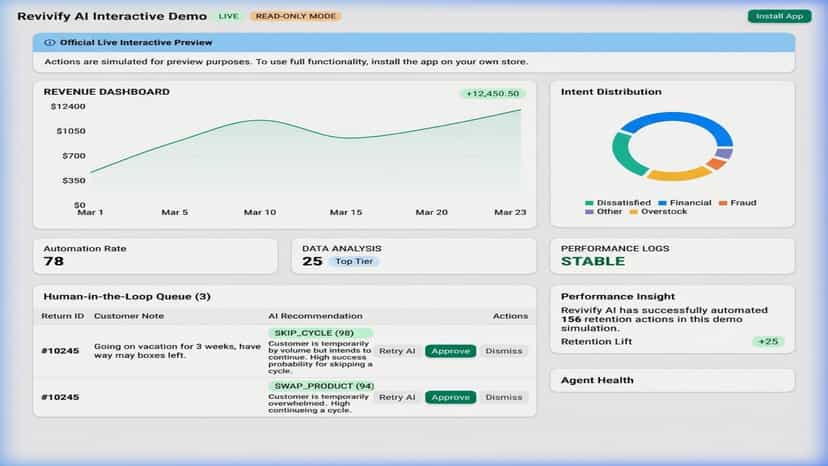Image resolution: width=828 pixels, height=466 pixels.
Task: Click the Mar 10 axis label
Action: click(x=260, y=212)
